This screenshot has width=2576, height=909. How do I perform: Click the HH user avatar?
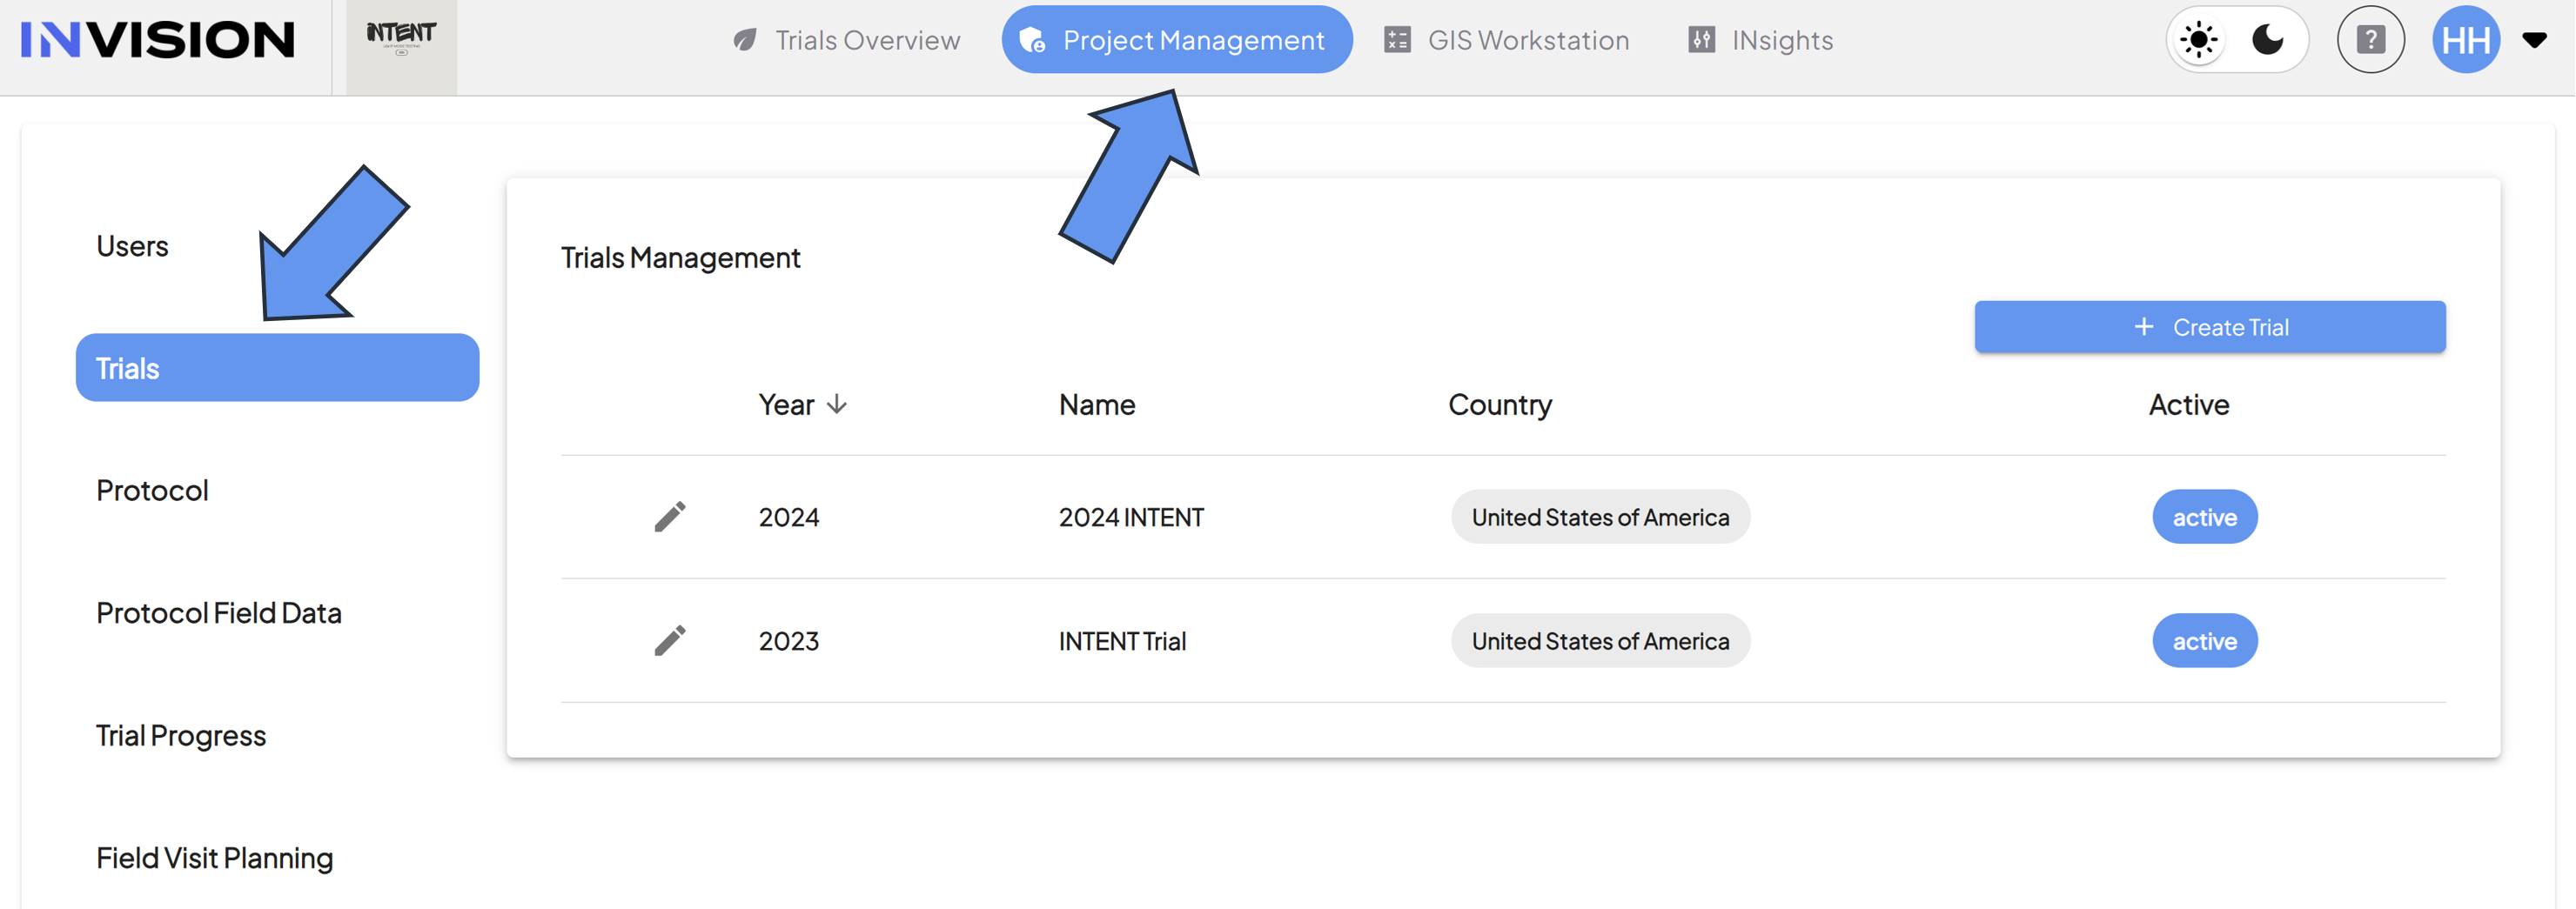[x=2466, y=40]
